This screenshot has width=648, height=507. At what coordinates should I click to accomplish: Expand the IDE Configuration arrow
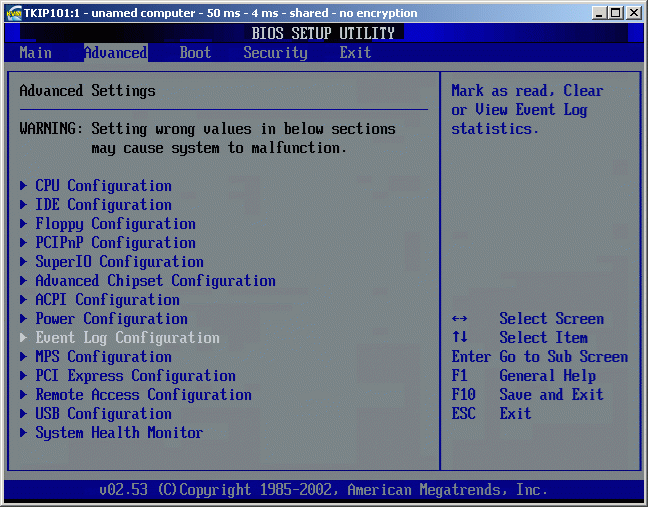coord(24,205)
